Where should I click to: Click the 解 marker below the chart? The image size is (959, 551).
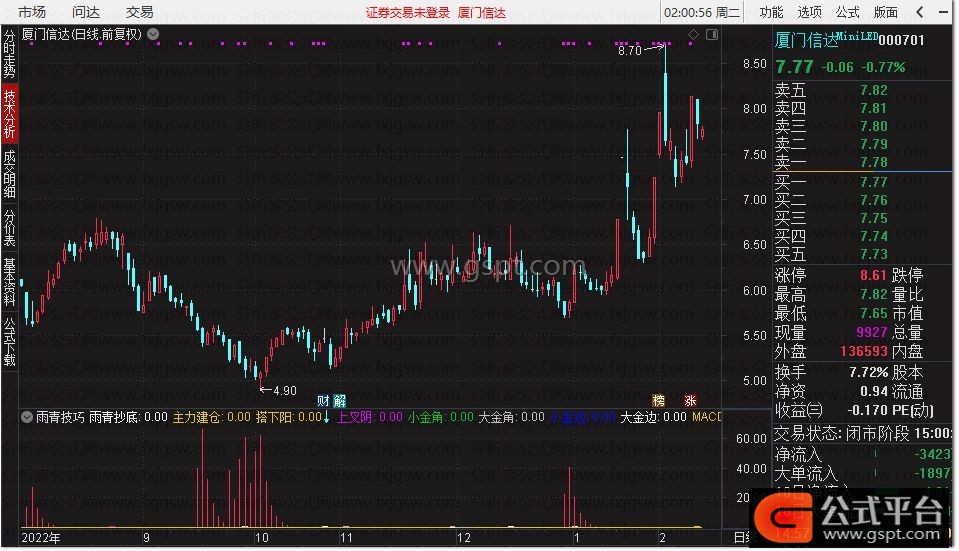coord(339,401)
